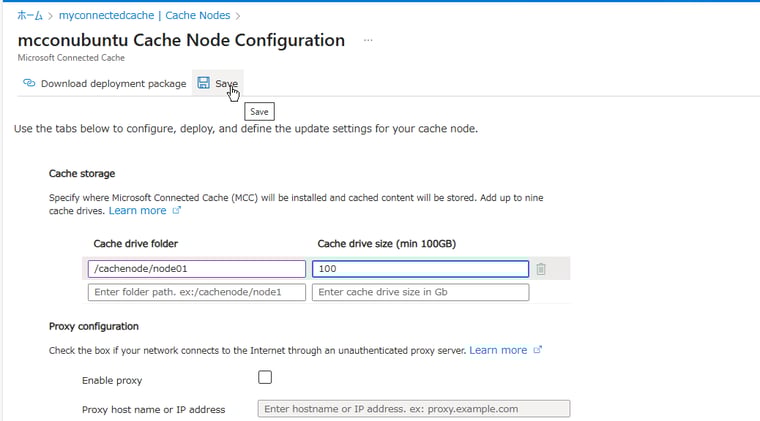Click the Microsoft Connected Cache subtitle
Viewport: 760px width, 421px height.
click(x=71, y=58)
